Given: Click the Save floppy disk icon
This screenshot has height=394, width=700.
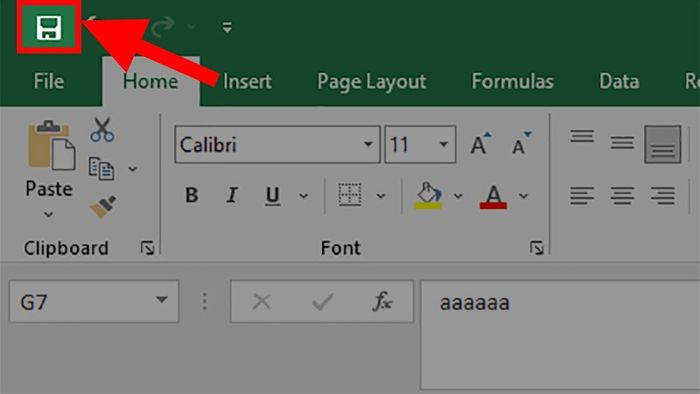Looking at the screenshot, I should click(x=49, y=28).
